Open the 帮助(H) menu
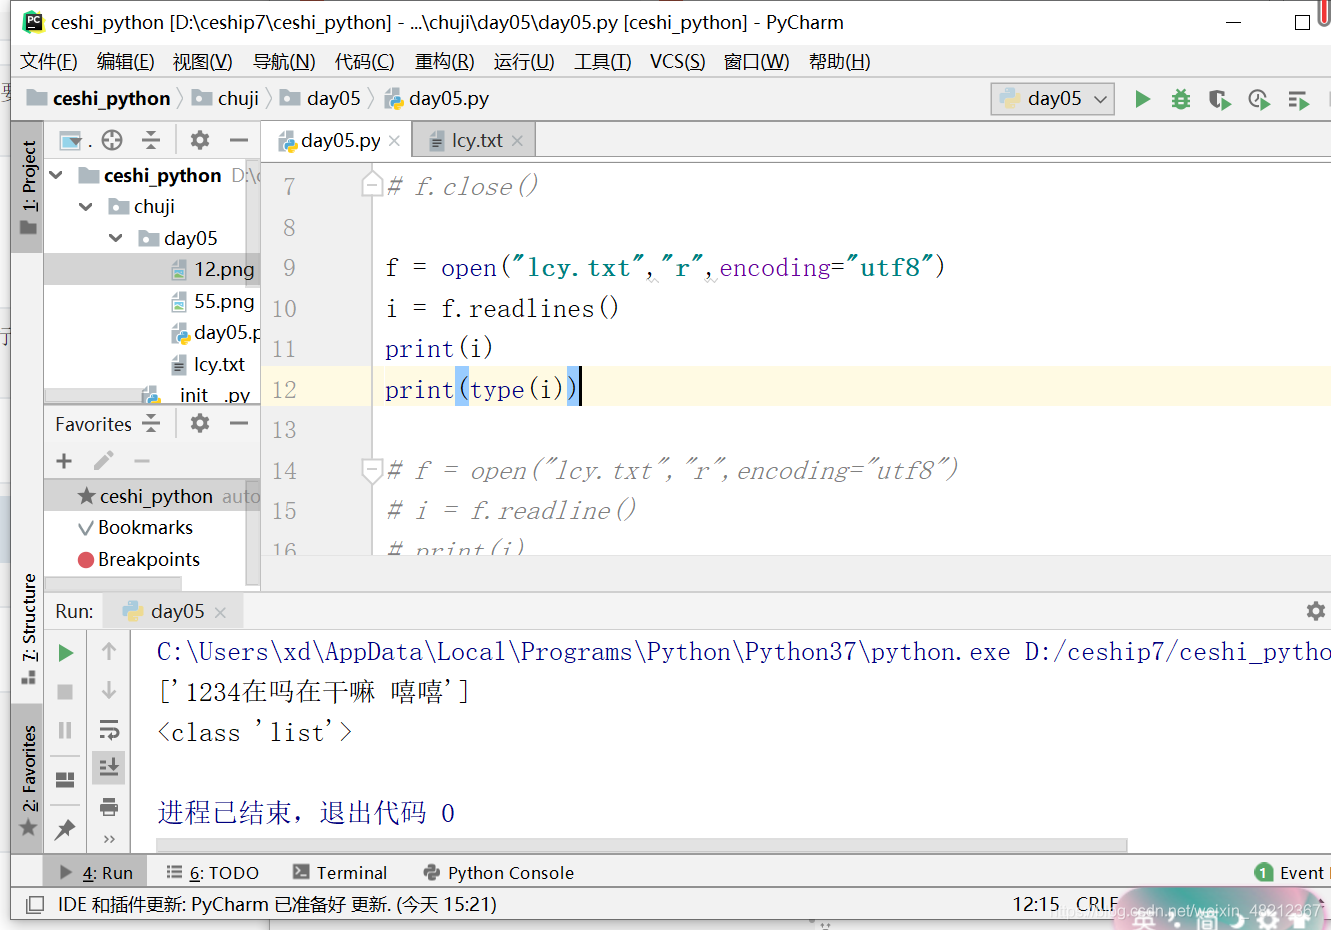The width and height of the screenshot is (1331, 930). [840, 62]
